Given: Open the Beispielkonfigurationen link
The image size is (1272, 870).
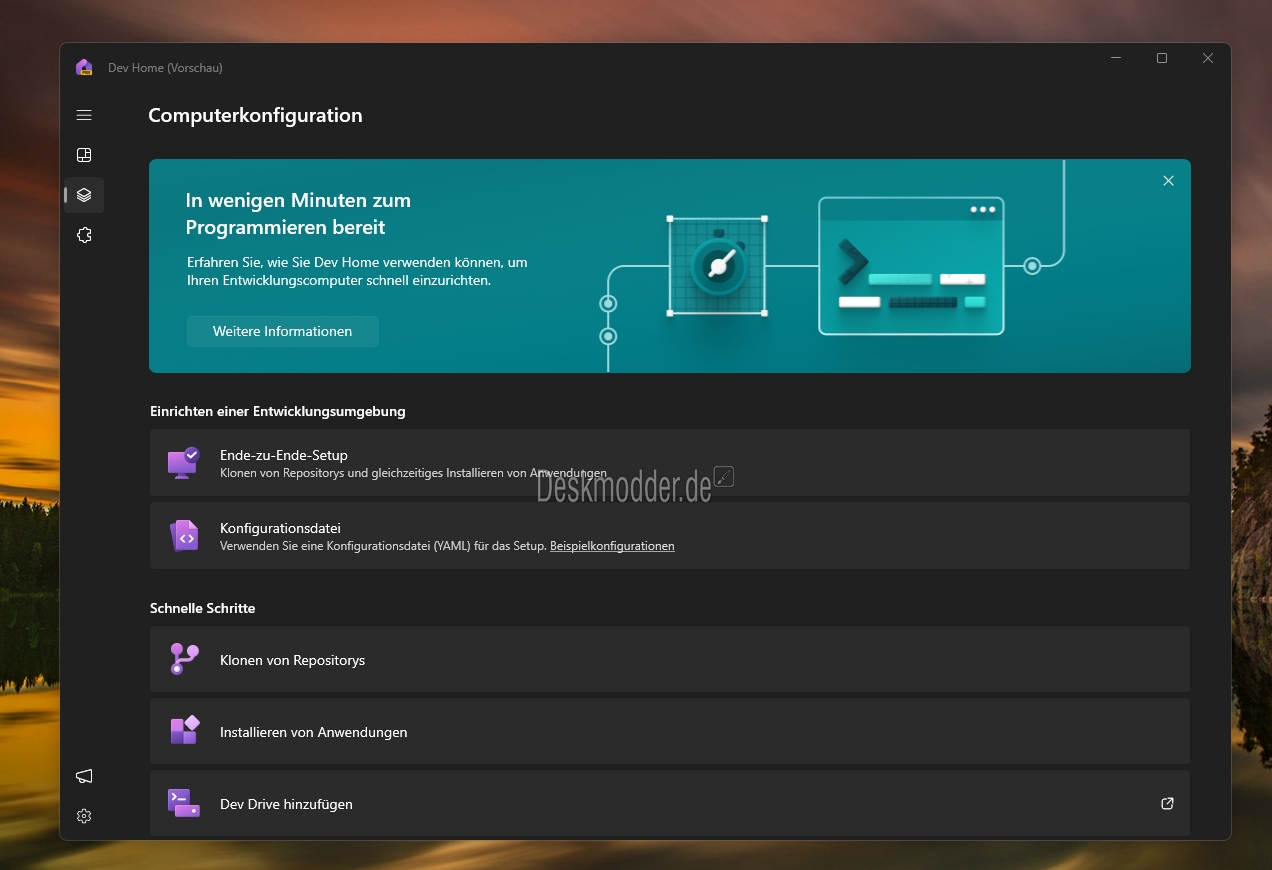Looking at the screenshot, I should tap(612, 546).
